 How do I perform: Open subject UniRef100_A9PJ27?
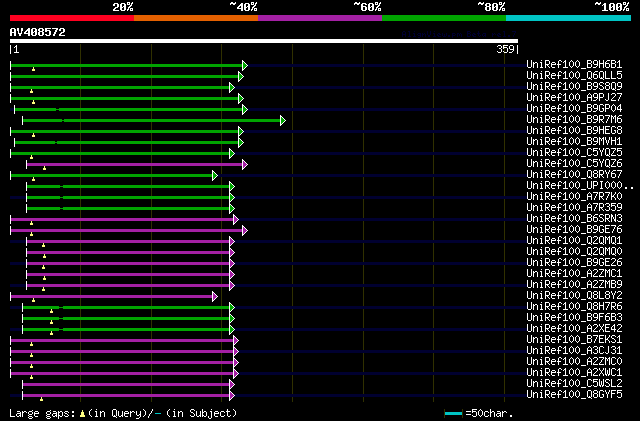(x=574, y=97)
